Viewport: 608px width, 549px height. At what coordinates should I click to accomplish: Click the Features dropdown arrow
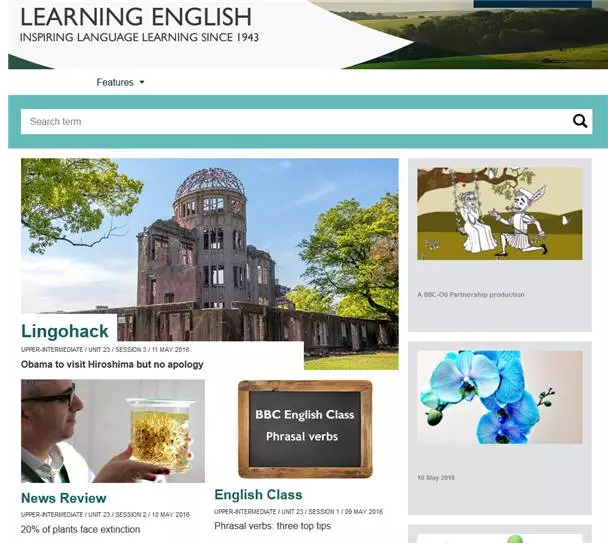[142, 82]
